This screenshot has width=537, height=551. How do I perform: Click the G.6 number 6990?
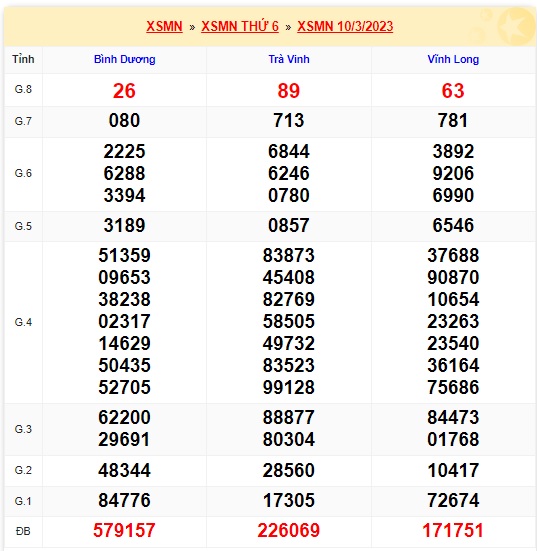point(453,195)
